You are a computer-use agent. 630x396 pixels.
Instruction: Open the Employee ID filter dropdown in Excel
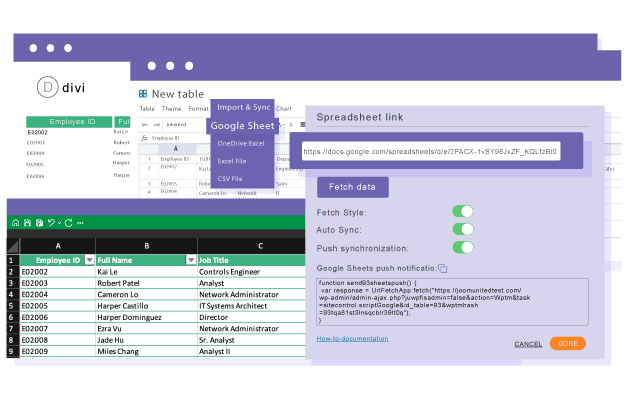(90, 260)
